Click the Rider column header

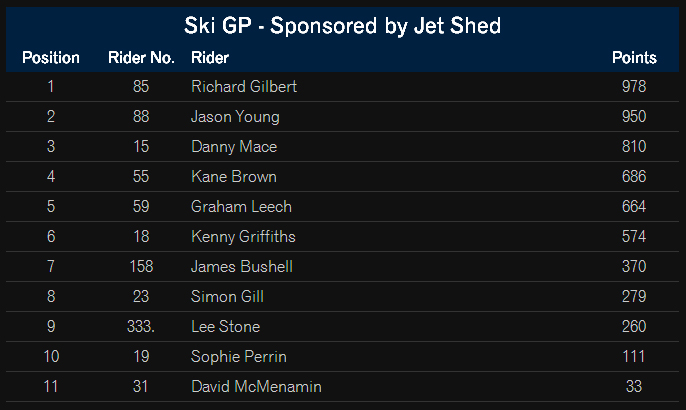pos(210,58)
